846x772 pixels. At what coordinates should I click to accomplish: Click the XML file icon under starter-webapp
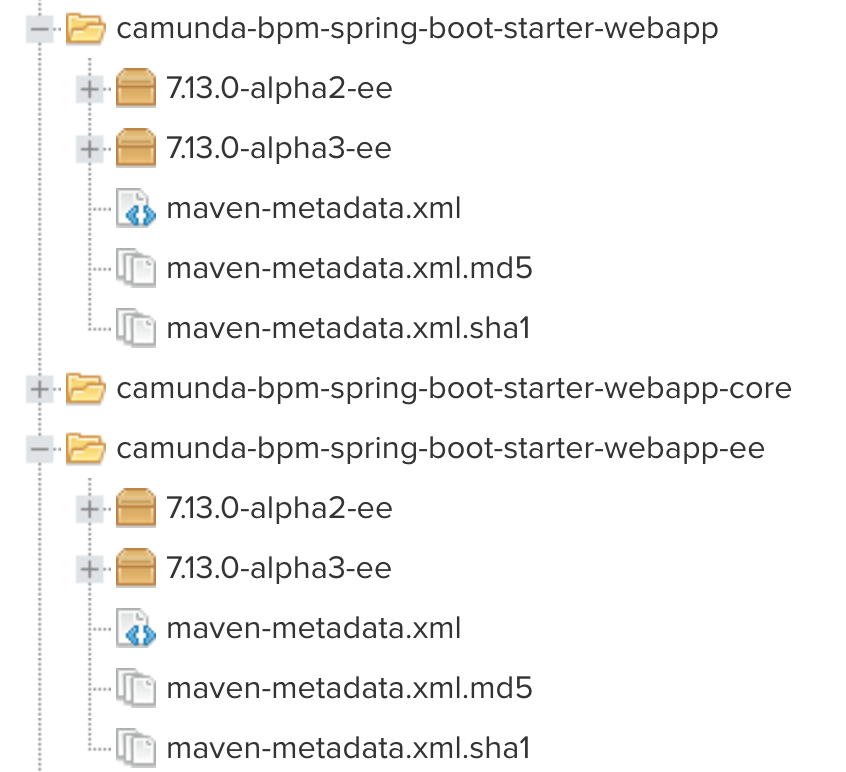[x=136, y=209]
